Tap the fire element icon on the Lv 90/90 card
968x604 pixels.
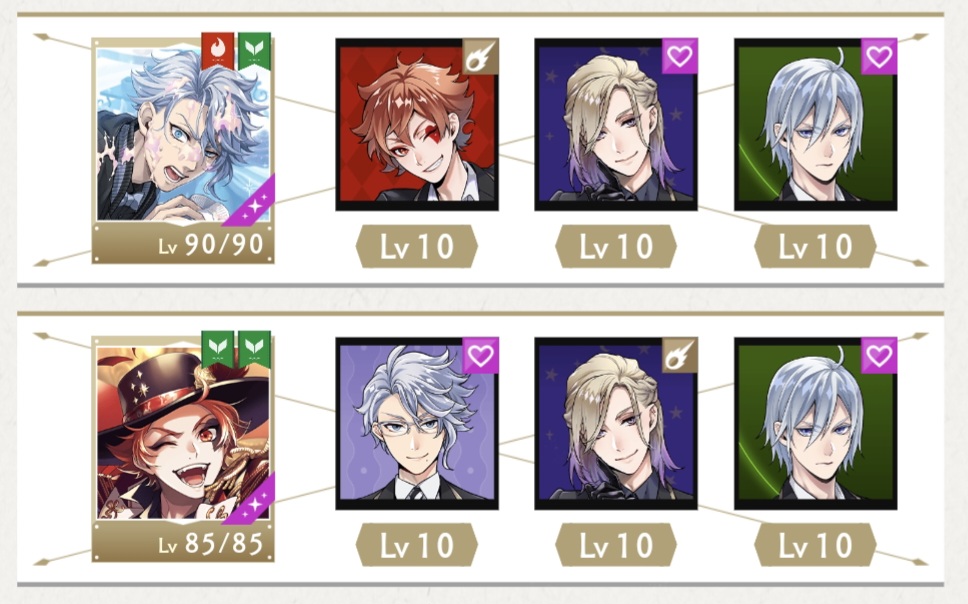[x=217, y=51]
